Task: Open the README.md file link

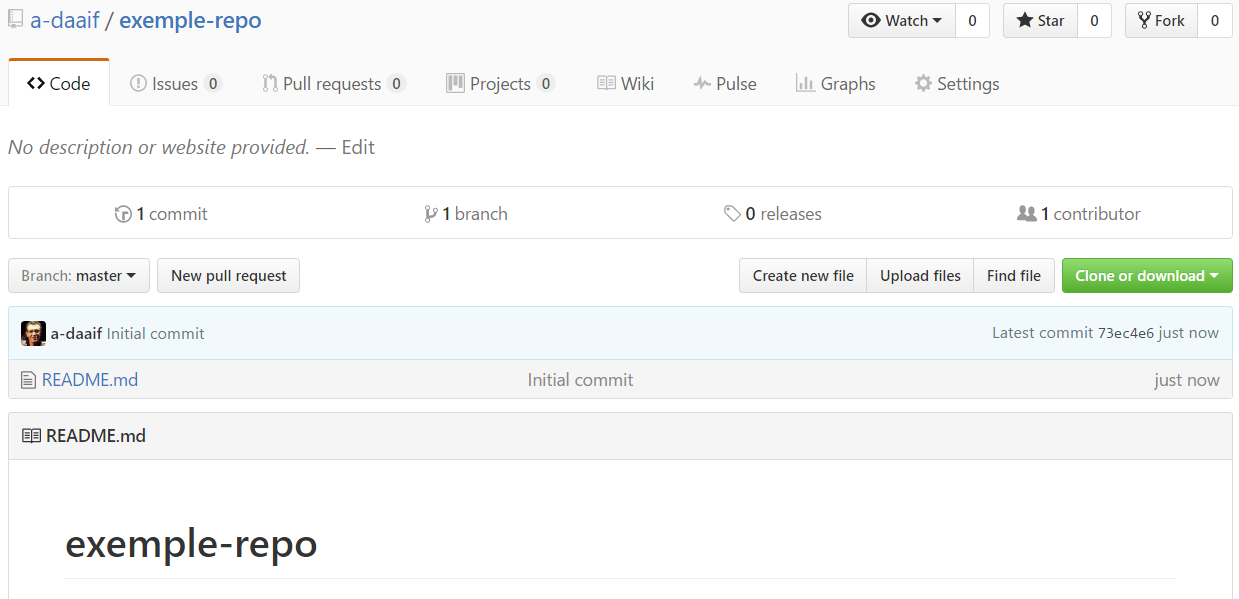Action: [x=90, y=380]
